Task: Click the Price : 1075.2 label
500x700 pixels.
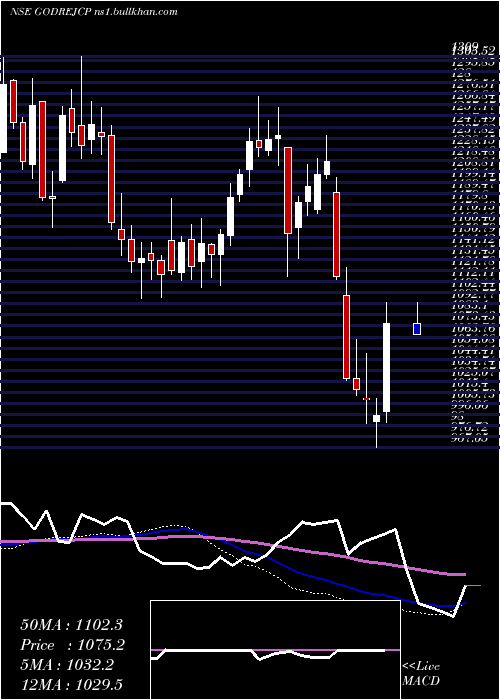Action: [72, 645]
